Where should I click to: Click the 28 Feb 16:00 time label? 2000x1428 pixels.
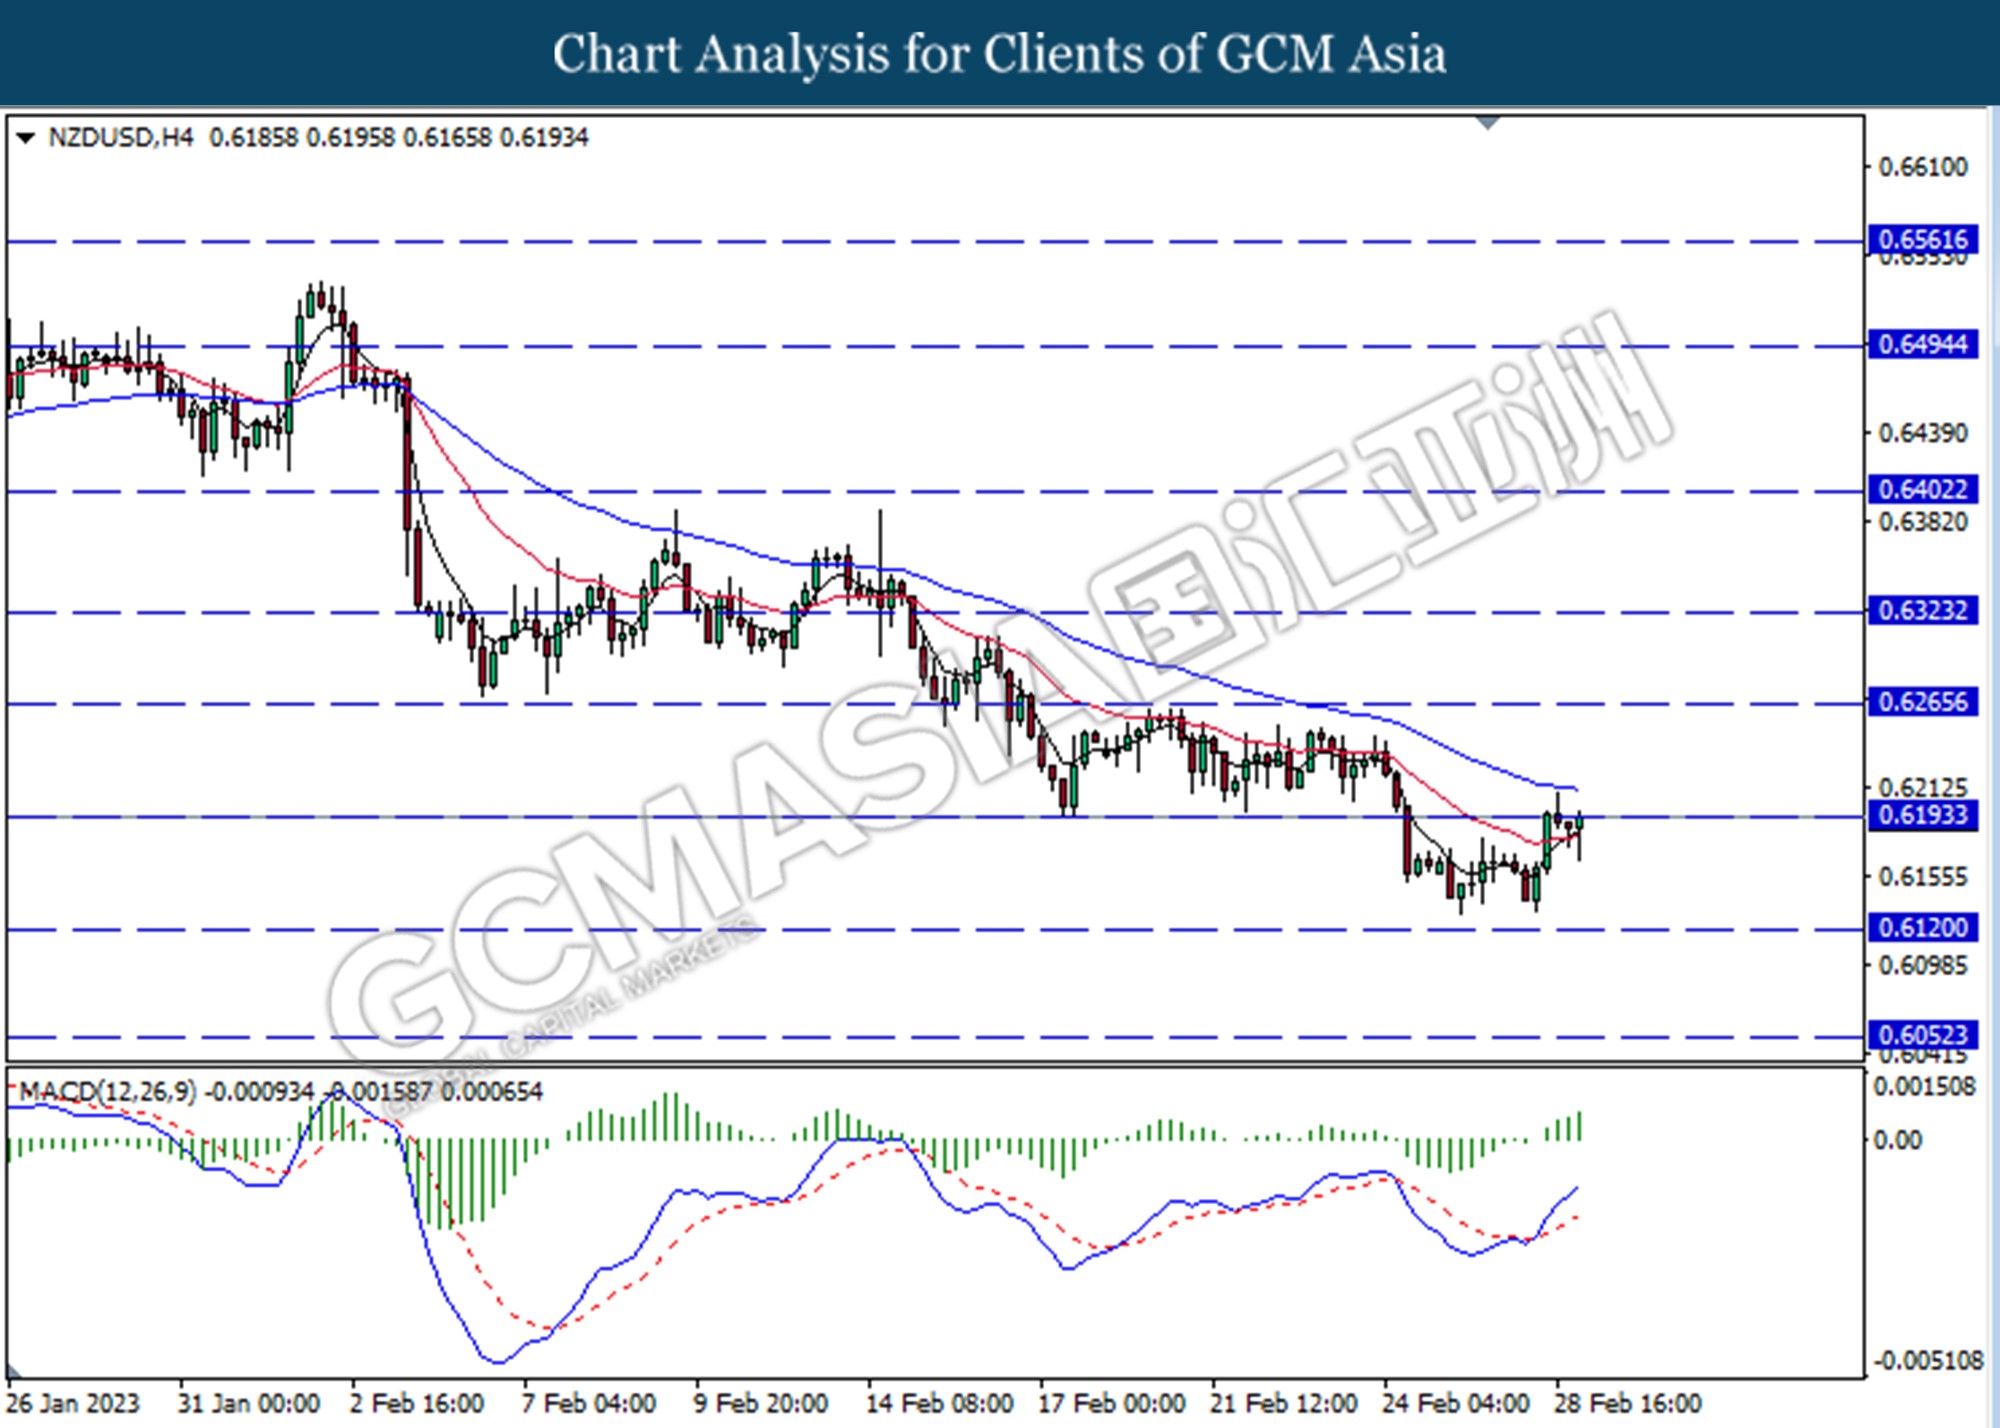point(1627,1404)
